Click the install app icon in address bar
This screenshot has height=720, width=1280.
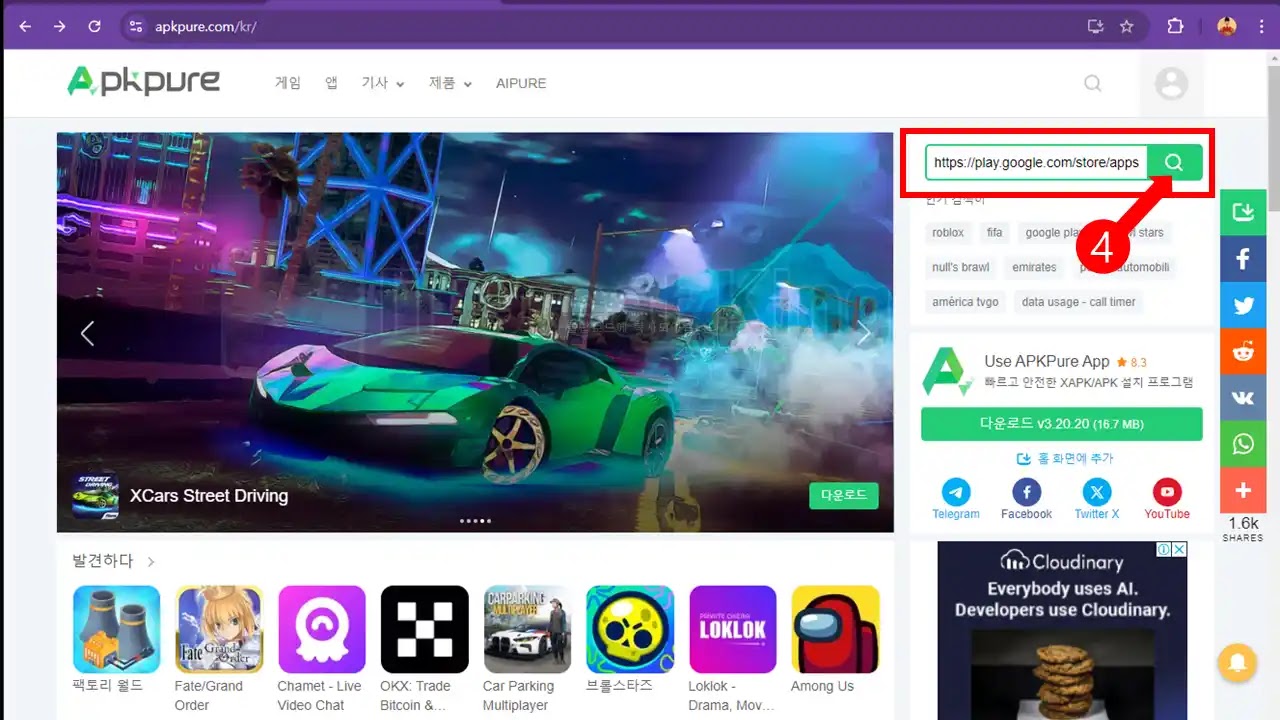1095,27
